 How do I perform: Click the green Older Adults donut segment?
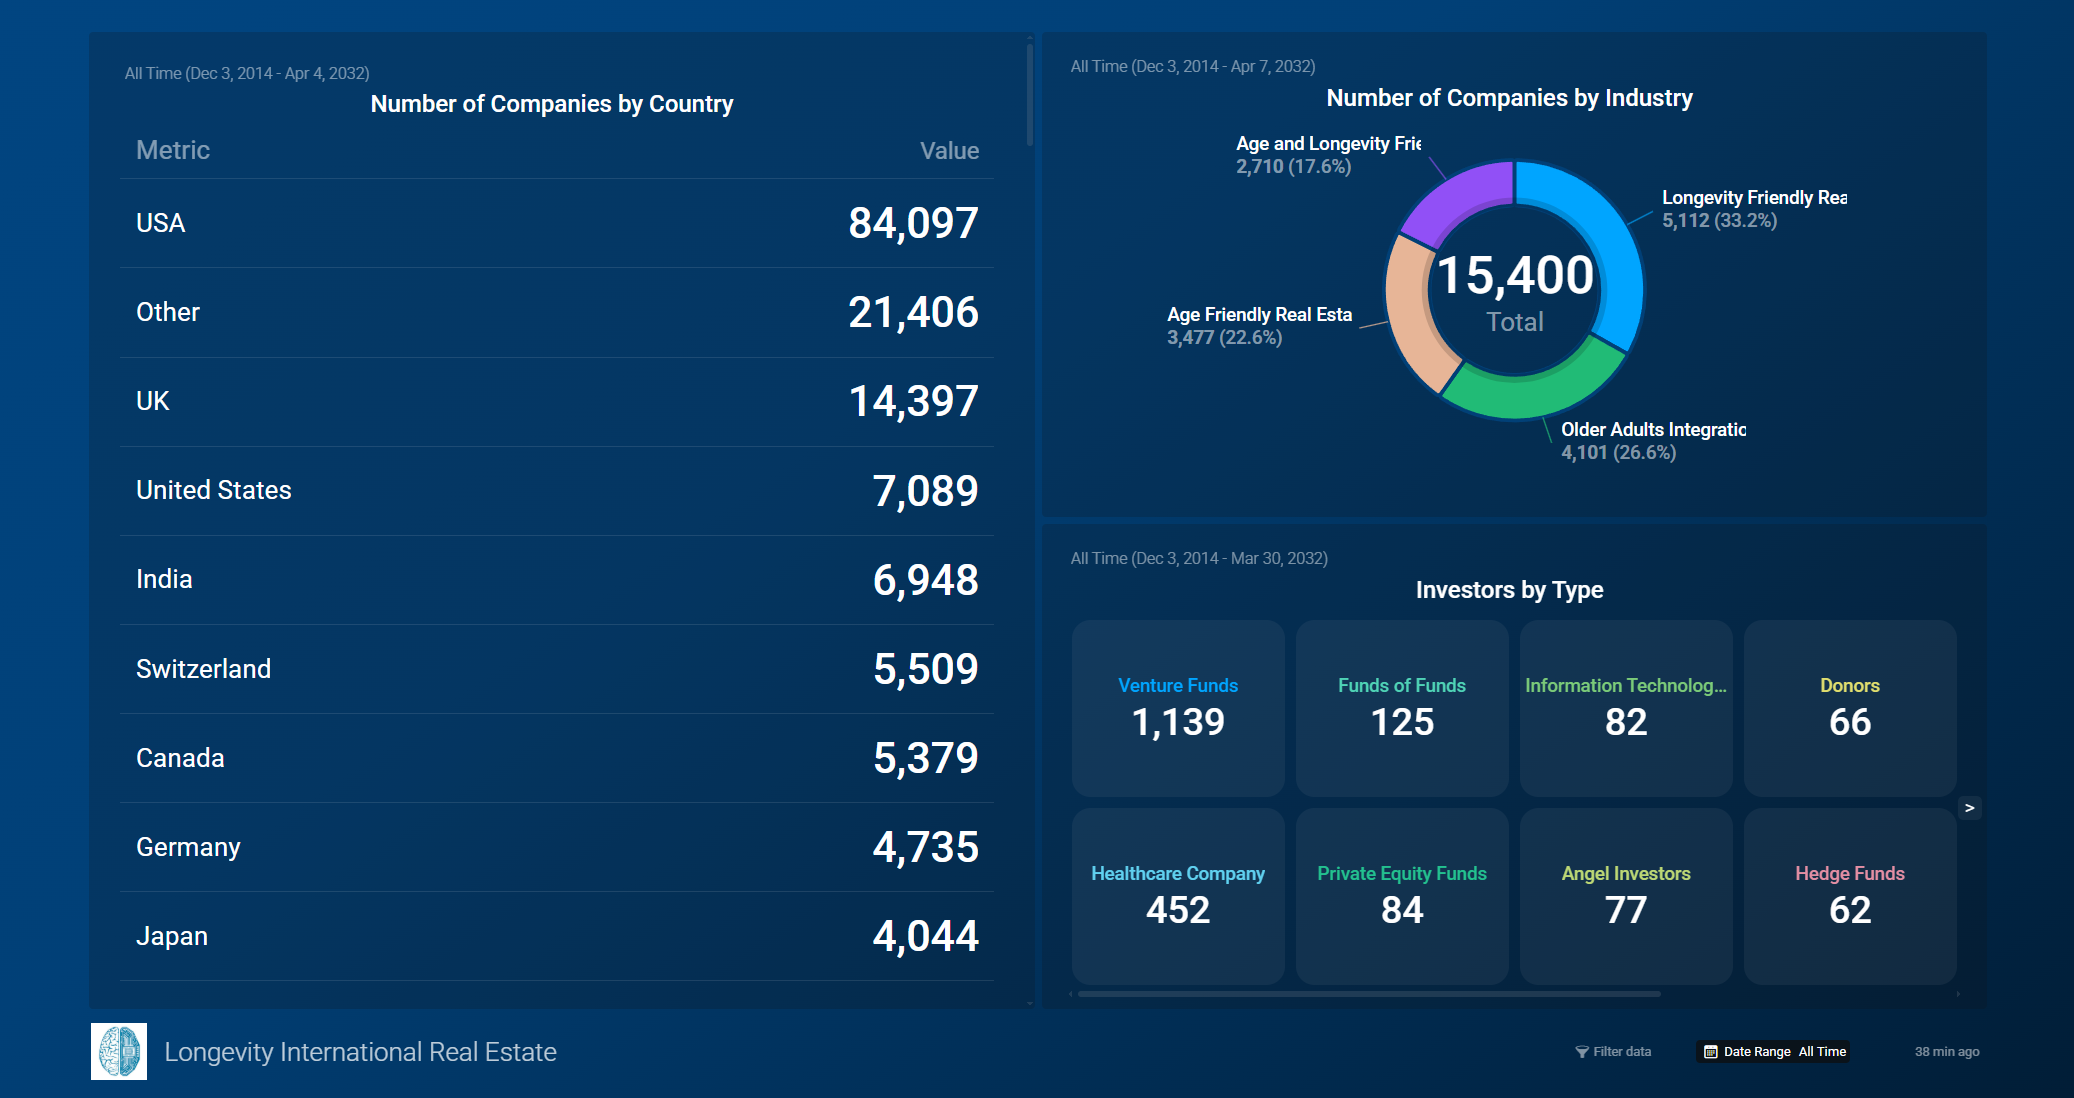(x=1535, y=394)
